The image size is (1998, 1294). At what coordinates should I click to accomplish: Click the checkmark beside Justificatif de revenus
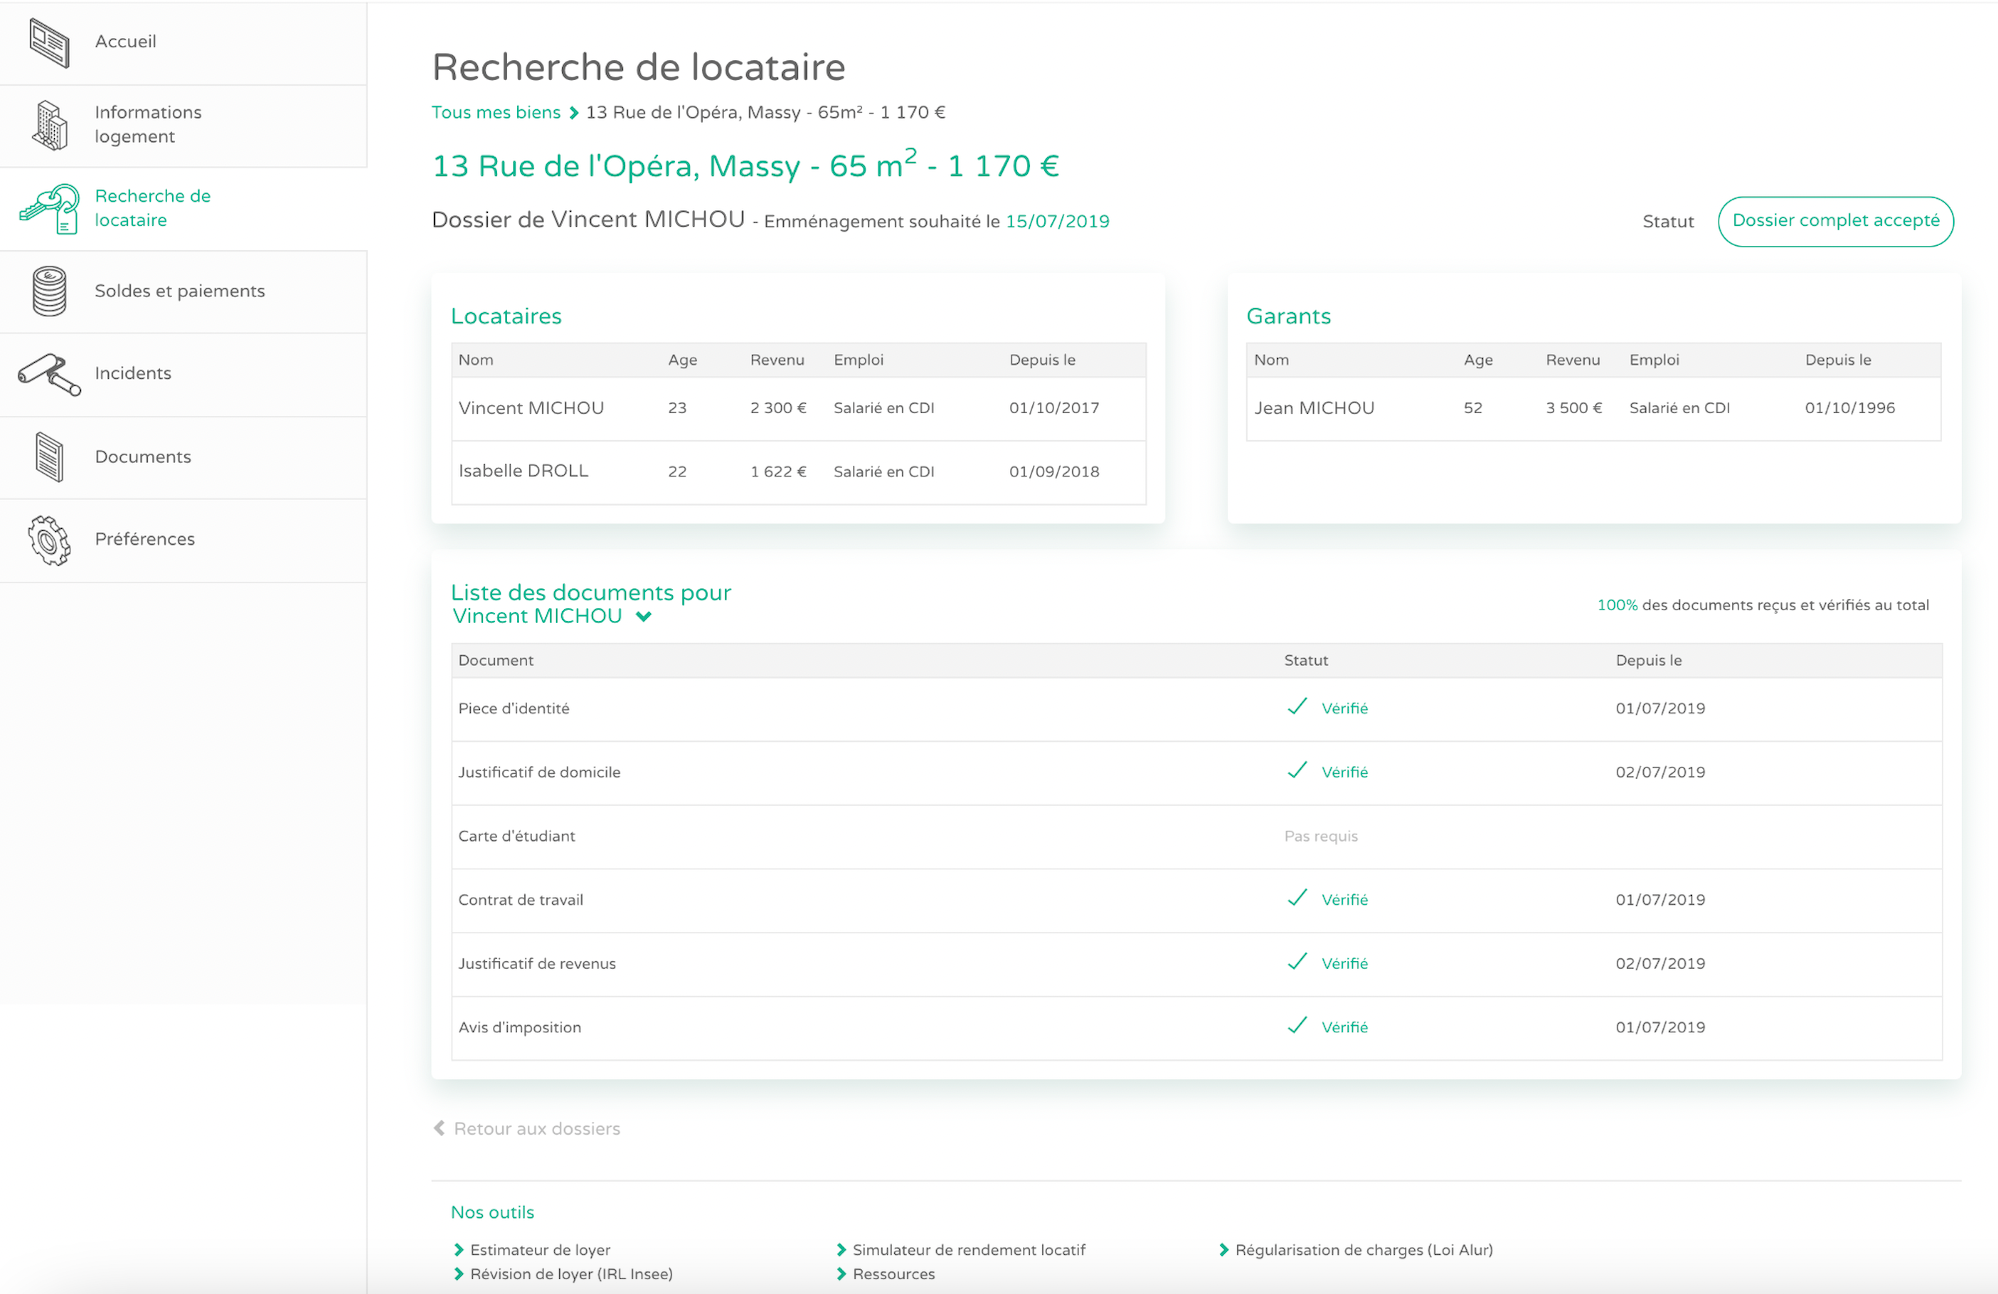point(1297,962)
